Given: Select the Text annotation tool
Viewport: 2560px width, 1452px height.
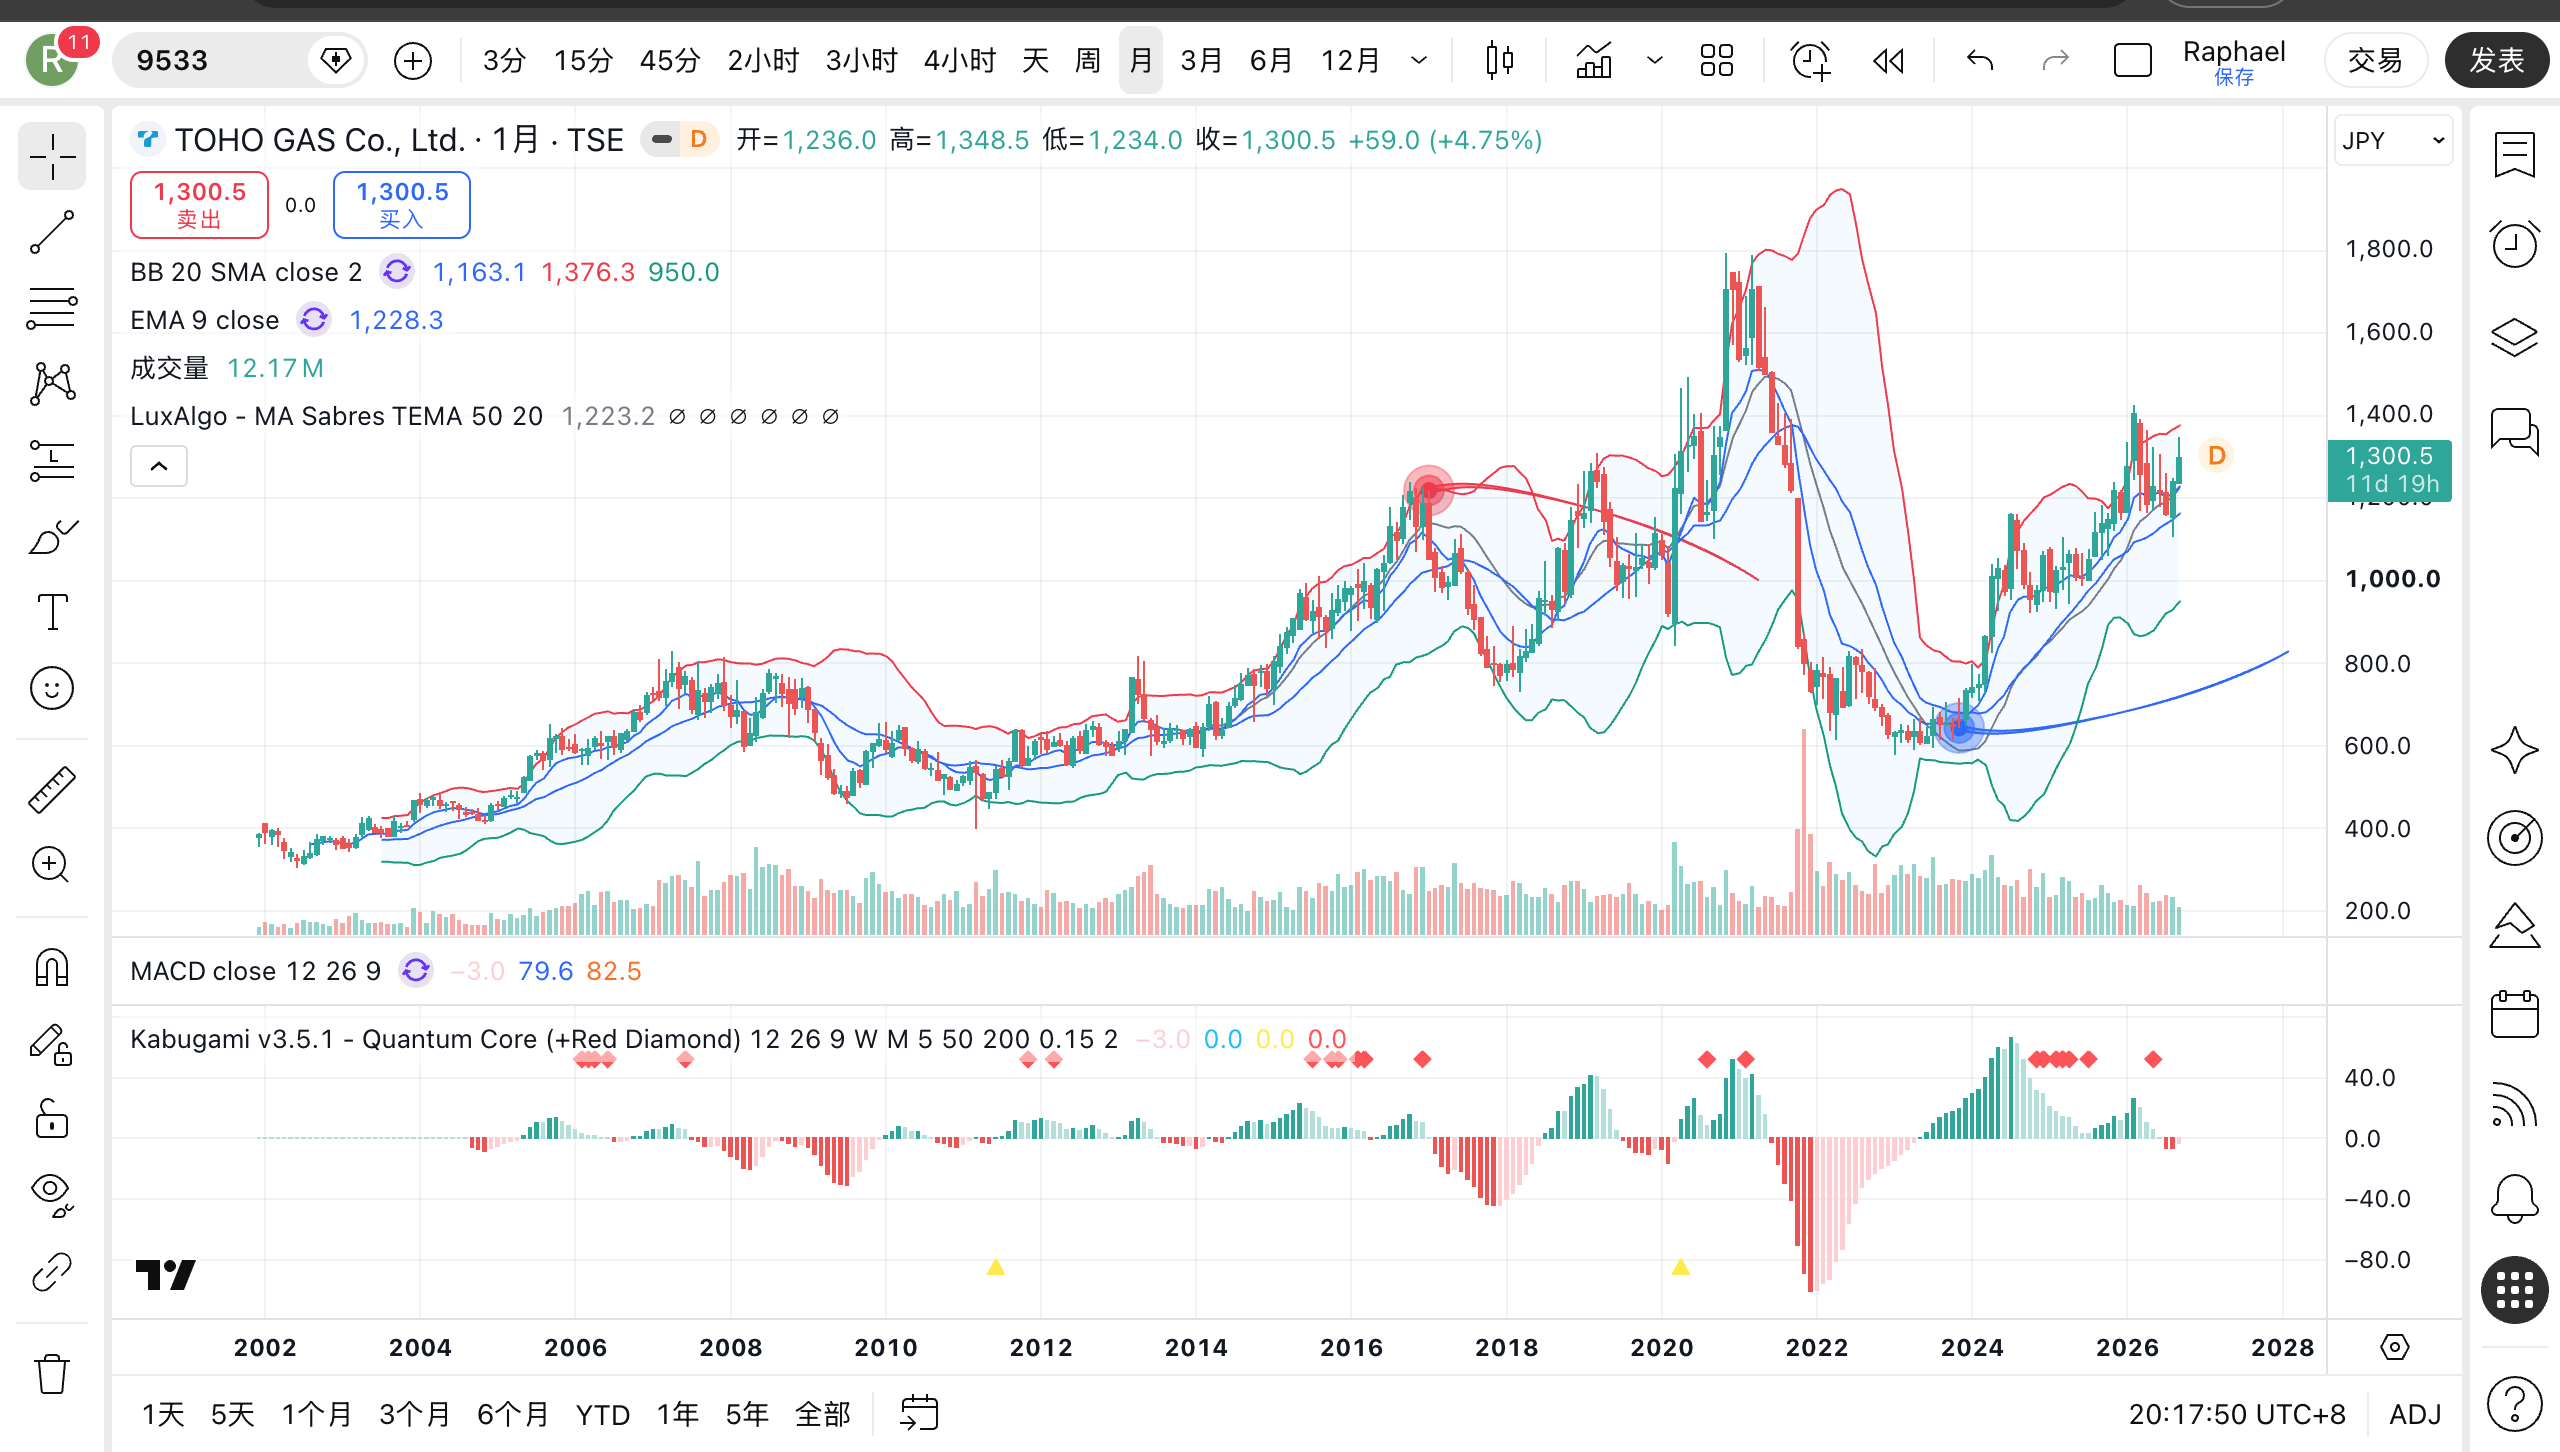Looking at the screenshot, I should tap(52, 612).
